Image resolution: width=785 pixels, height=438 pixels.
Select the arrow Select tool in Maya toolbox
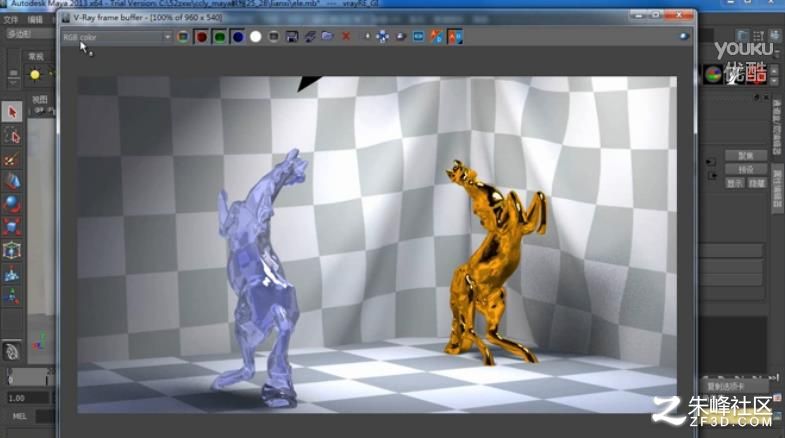[12, 112]
